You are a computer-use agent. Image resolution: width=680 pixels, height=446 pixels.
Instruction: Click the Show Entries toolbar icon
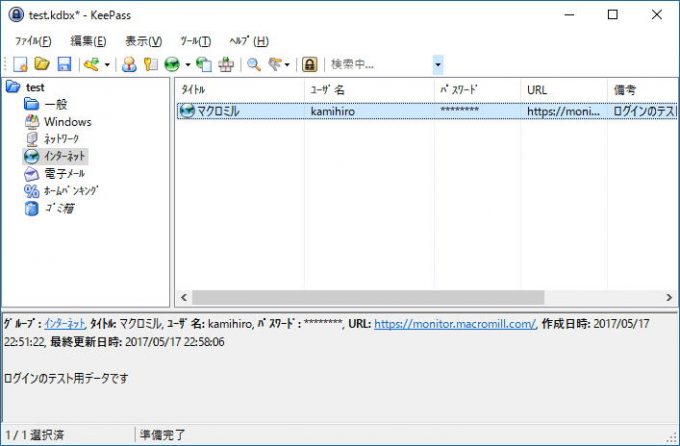pos(275,65)
